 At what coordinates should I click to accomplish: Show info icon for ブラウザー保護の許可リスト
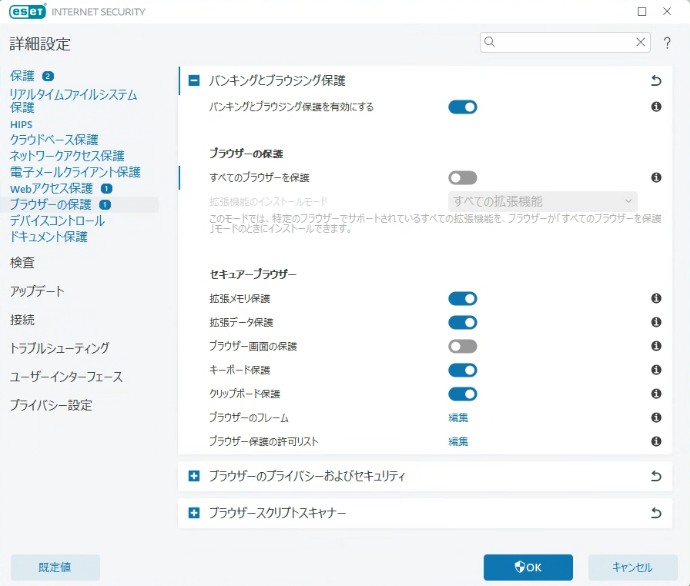[x=656, y=441]
